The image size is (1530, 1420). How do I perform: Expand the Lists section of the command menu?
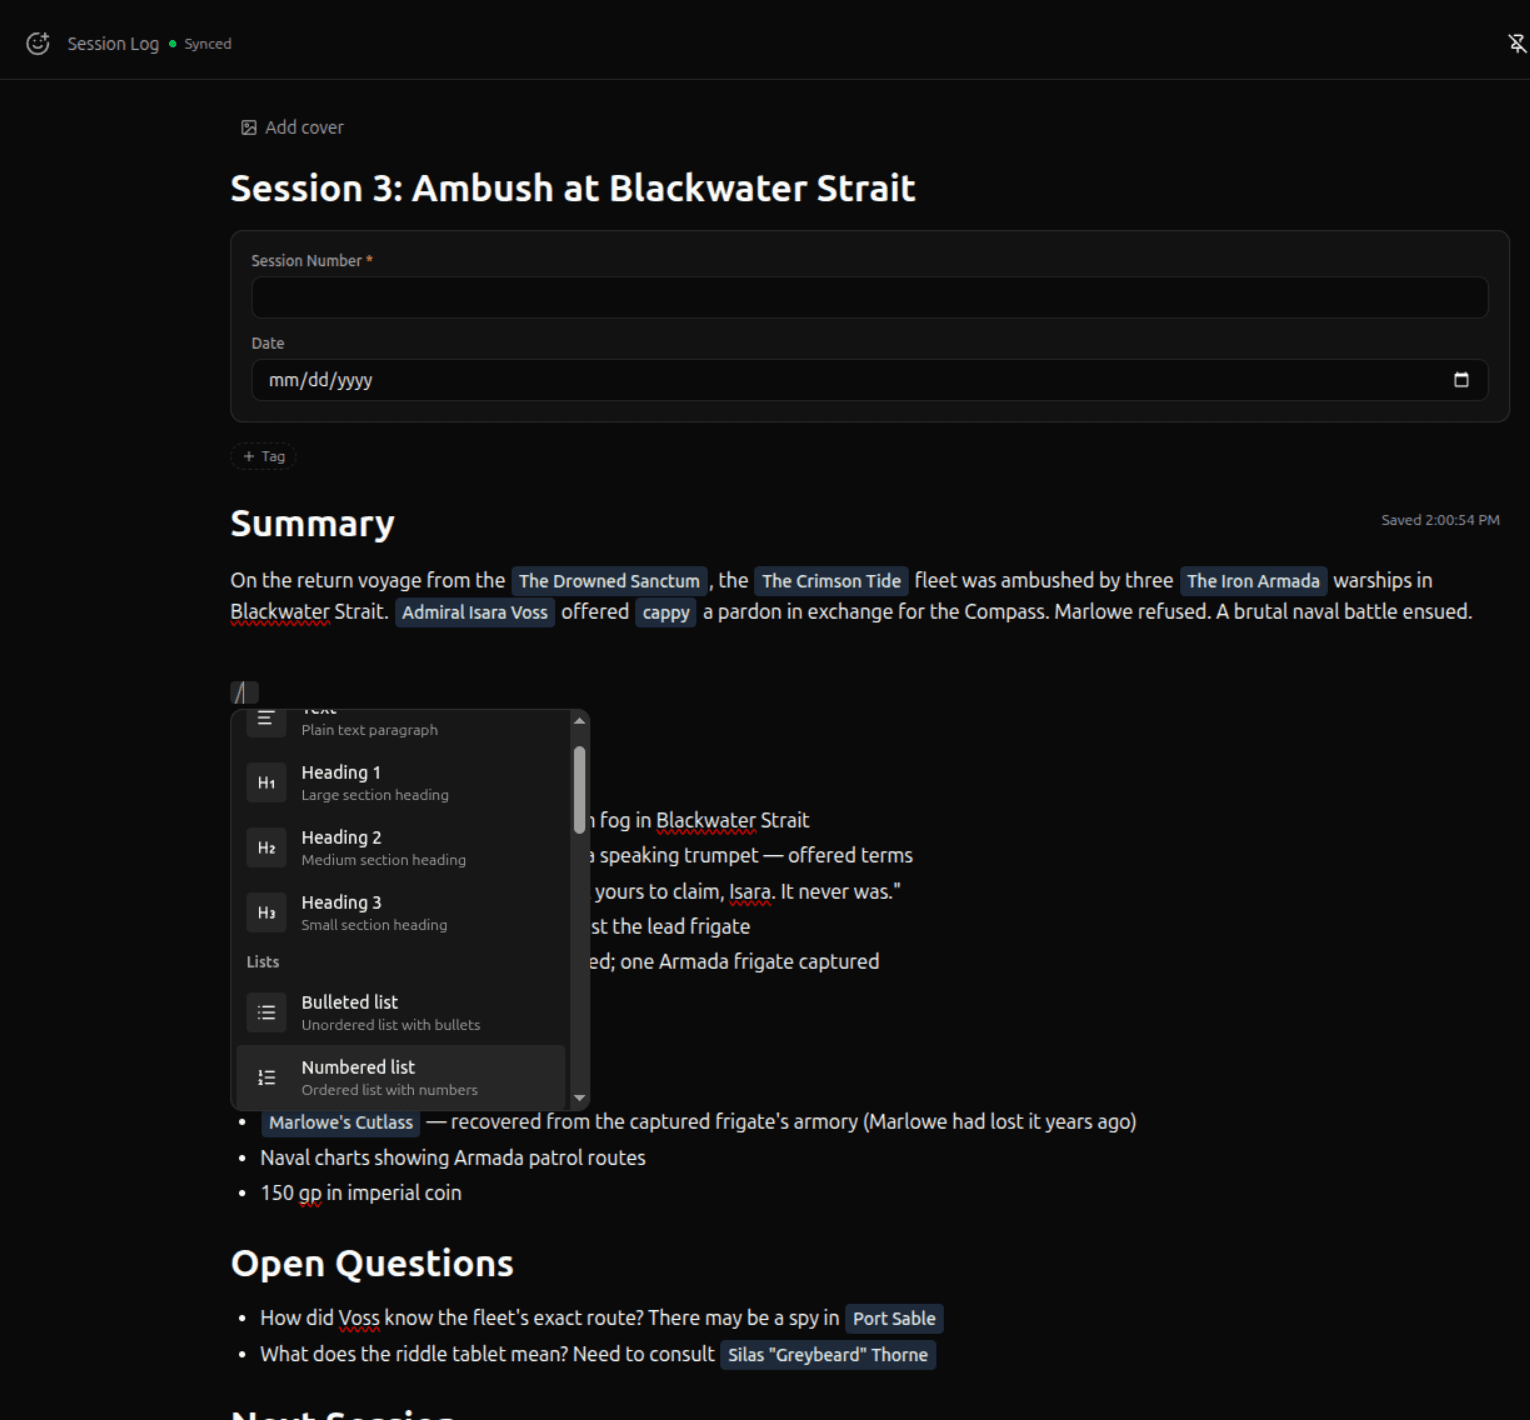point(263,961)
